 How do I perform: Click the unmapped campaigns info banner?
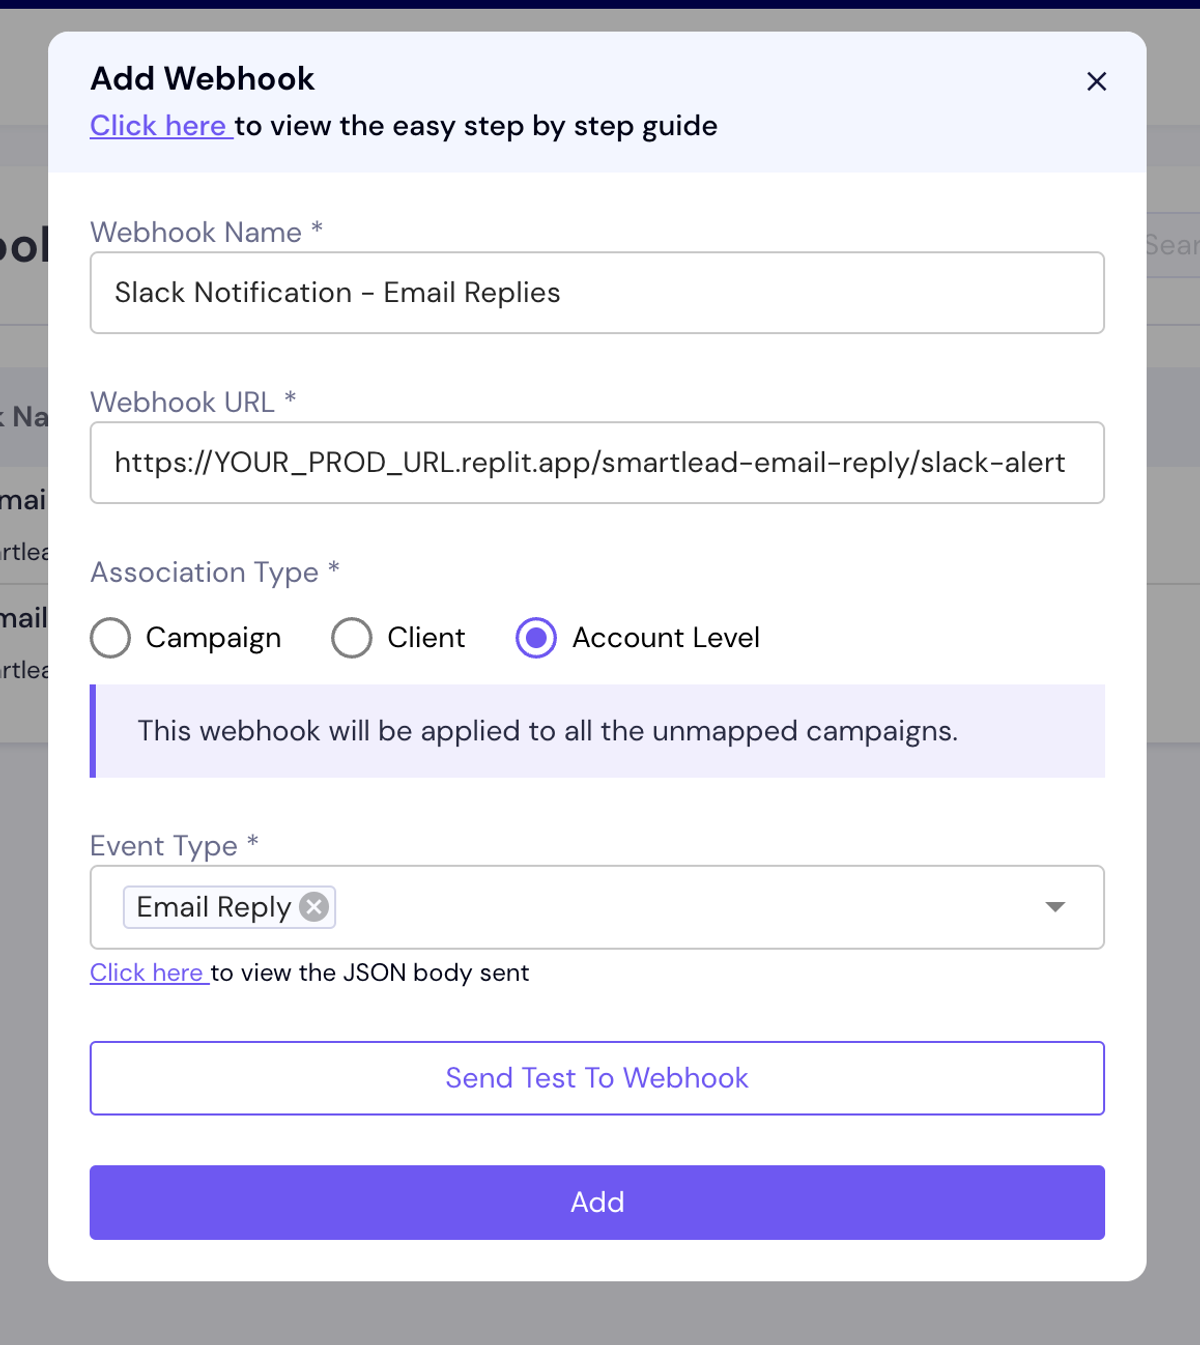596,731
